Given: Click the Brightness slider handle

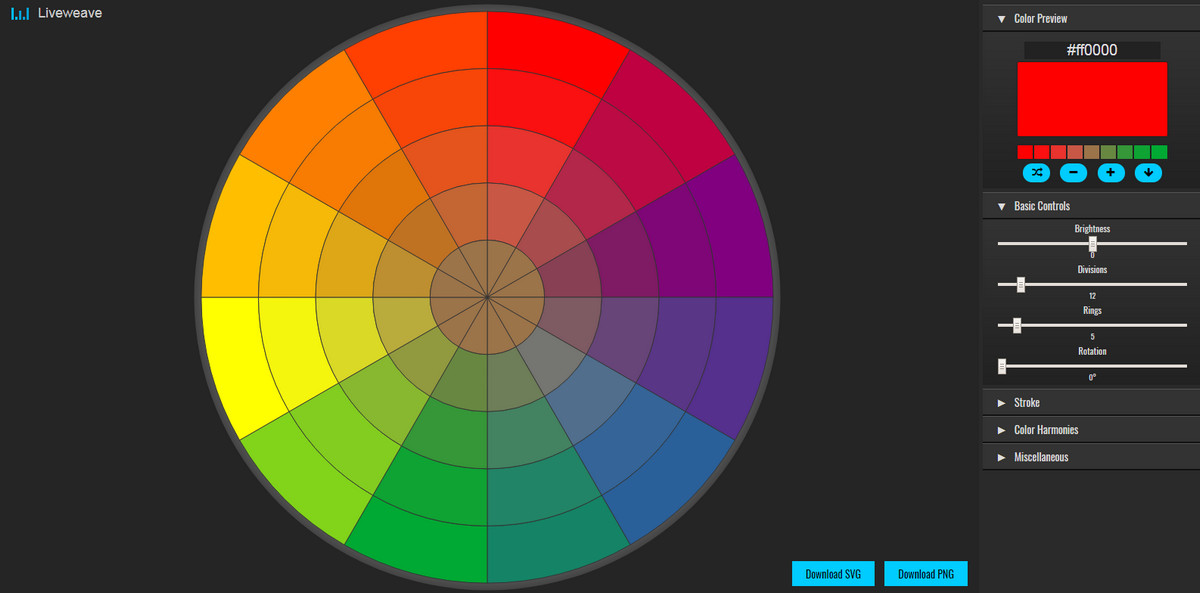Looking at the screenshot, I should click(x=1093, y=243).
